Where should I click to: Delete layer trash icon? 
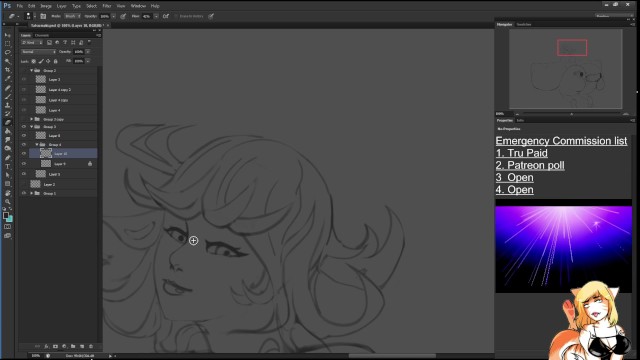(x=91, y=346)
